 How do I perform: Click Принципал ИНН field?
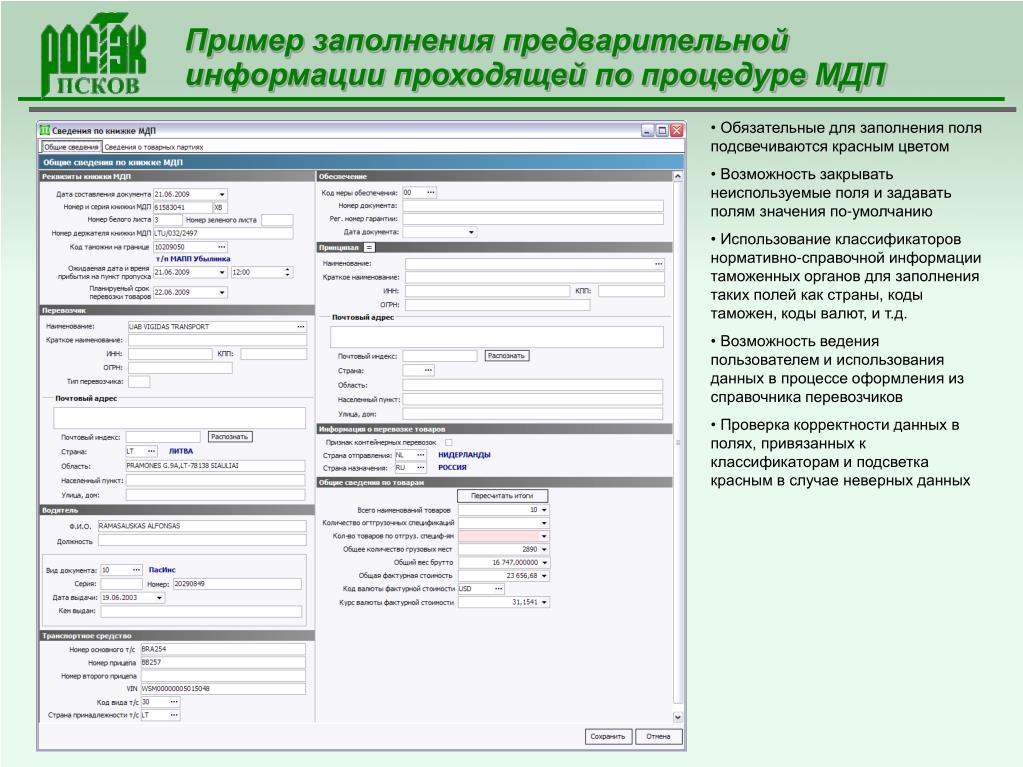tap(486, 292)
